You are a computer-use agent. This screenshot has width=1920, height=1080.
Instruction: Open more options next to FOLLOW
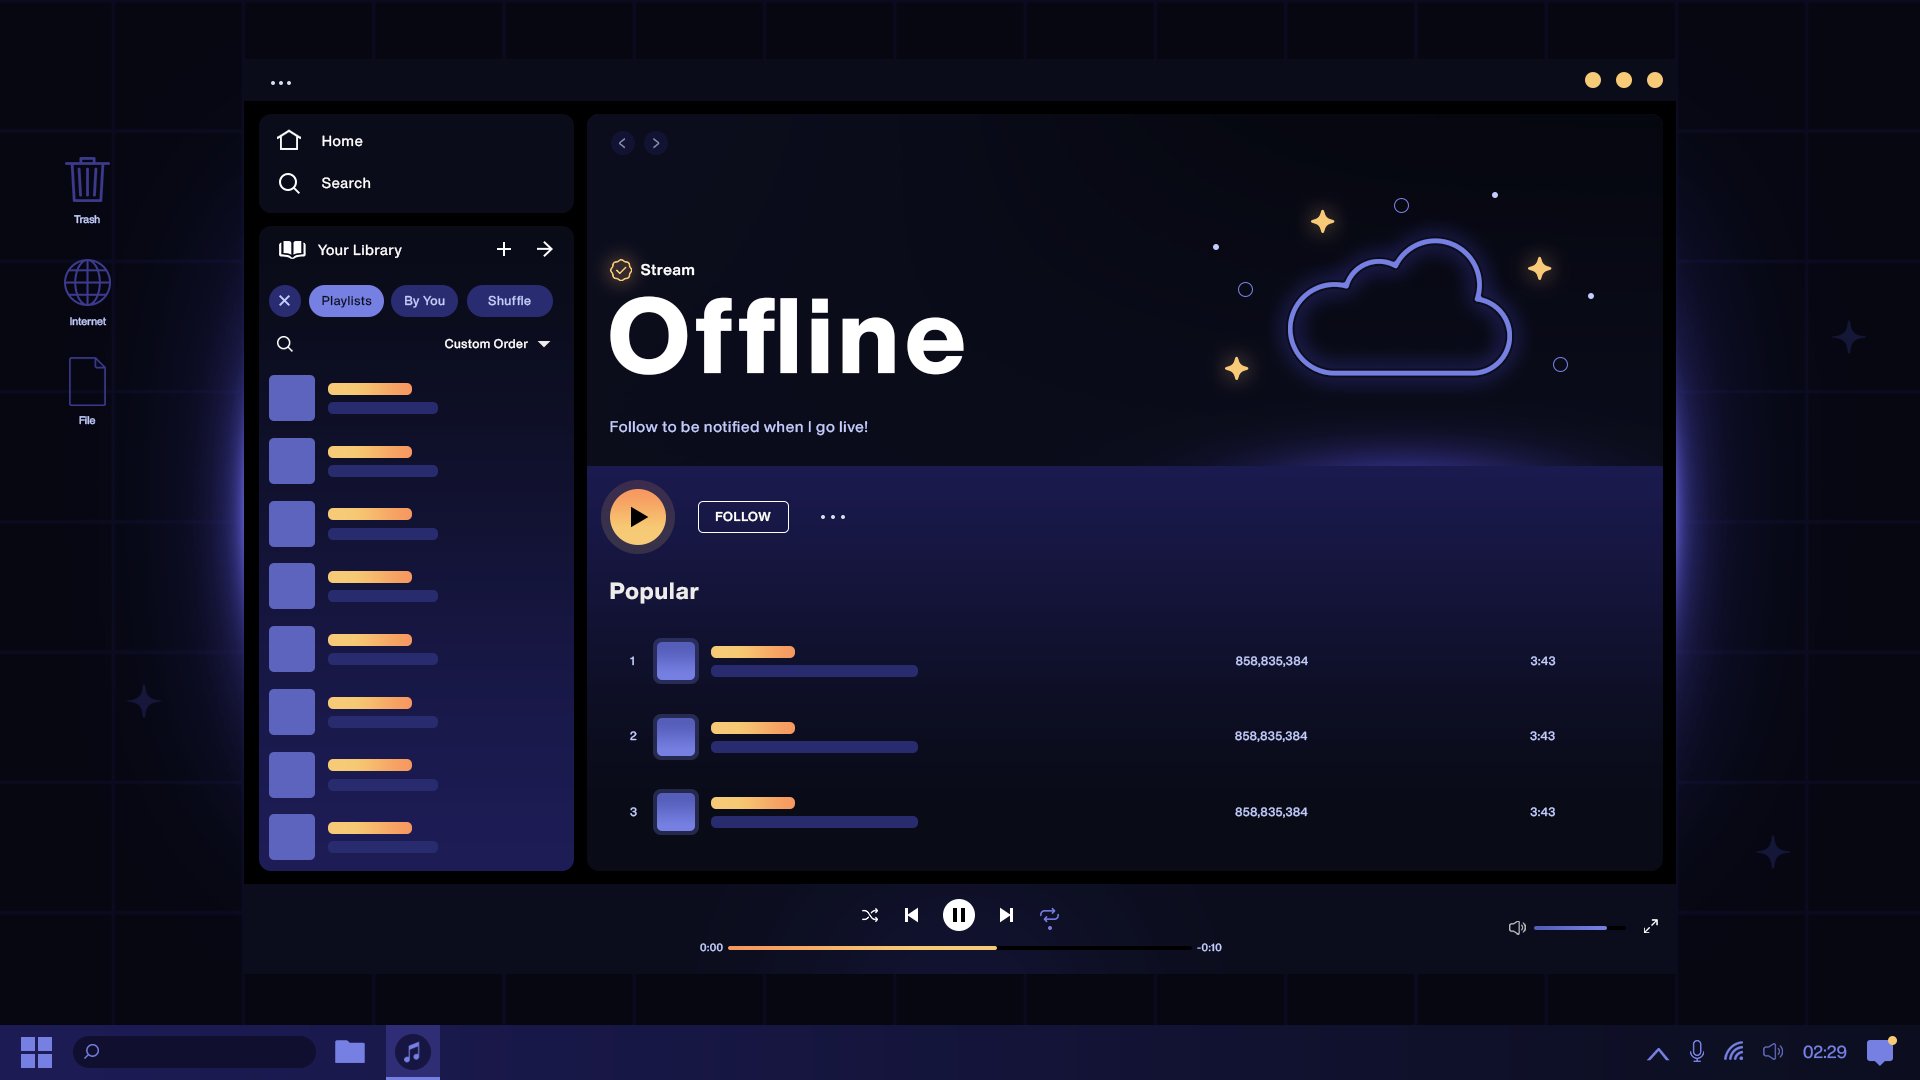[x=833, y=517]
